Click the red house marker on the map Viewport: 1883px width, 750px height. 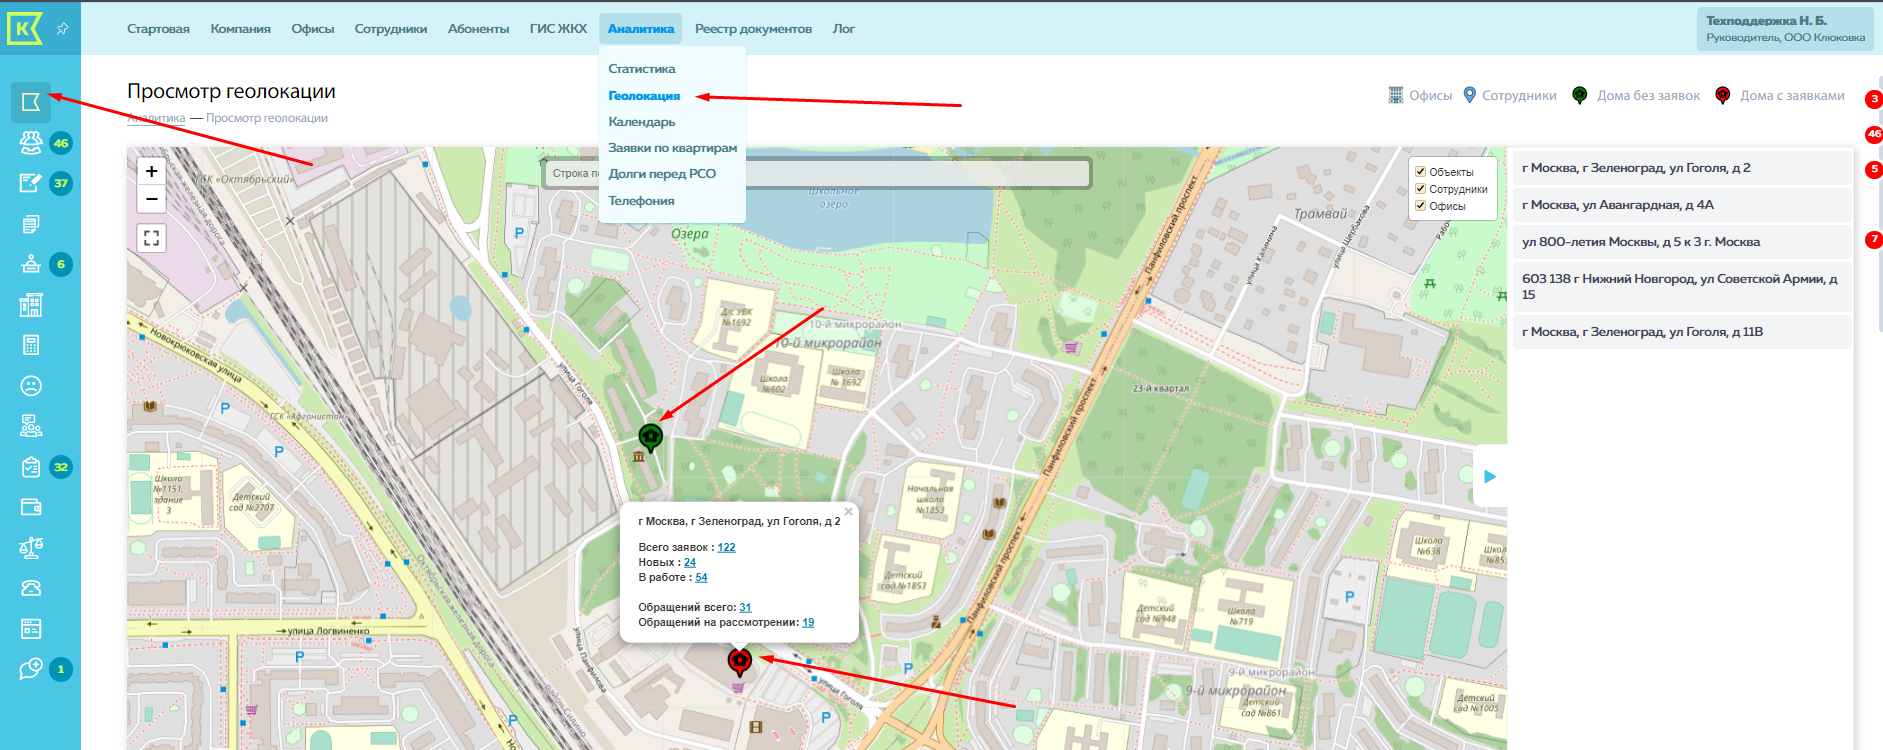point(739,661)
